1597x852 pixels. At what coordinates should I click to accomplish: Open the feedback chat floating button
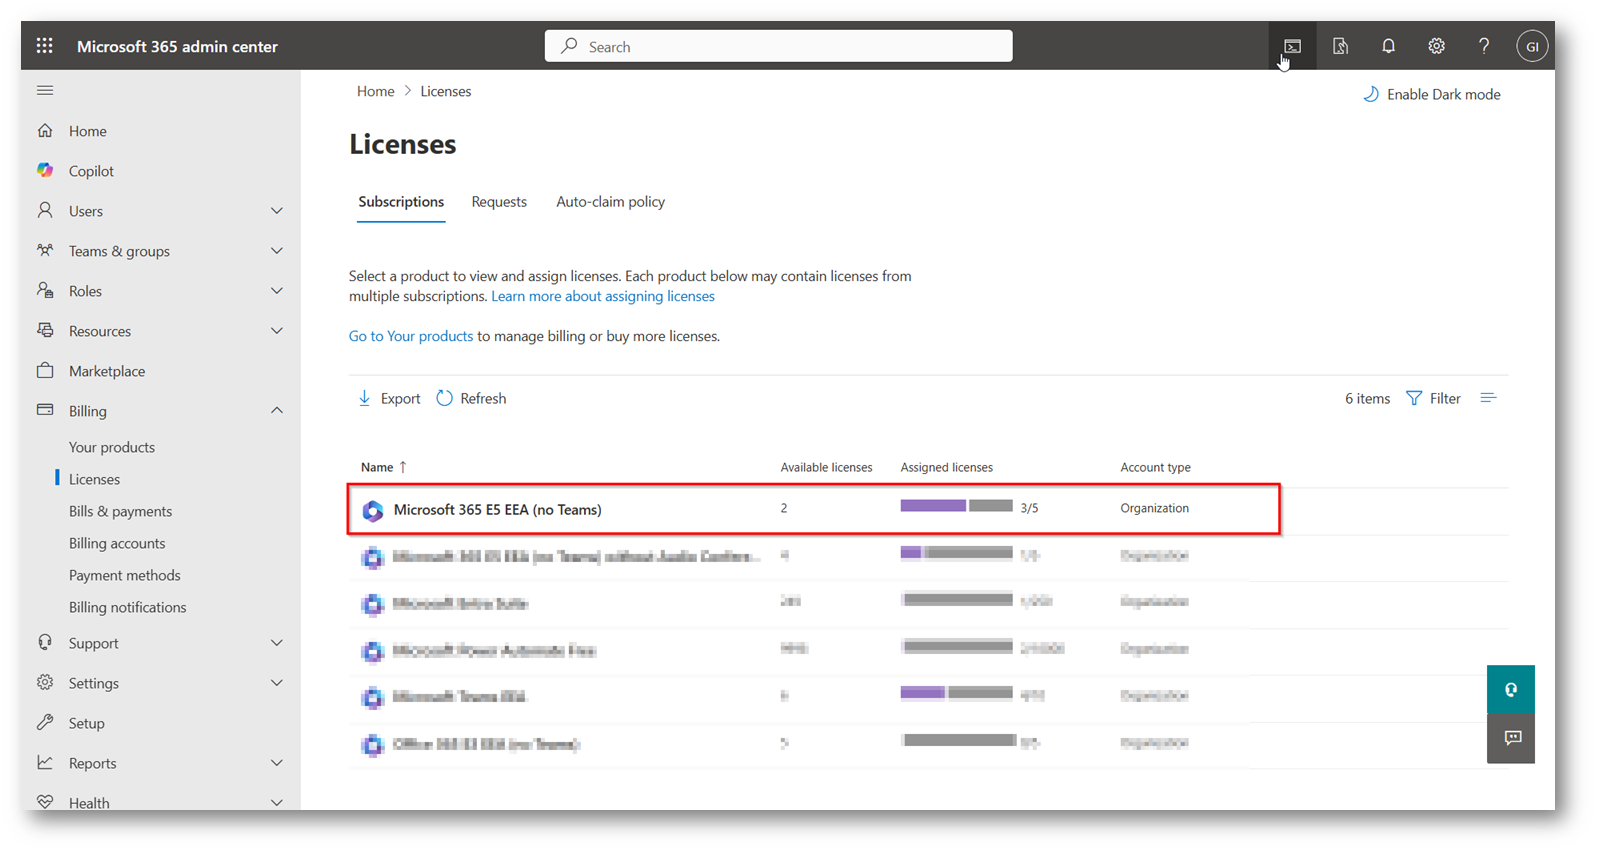point(1511,738)
